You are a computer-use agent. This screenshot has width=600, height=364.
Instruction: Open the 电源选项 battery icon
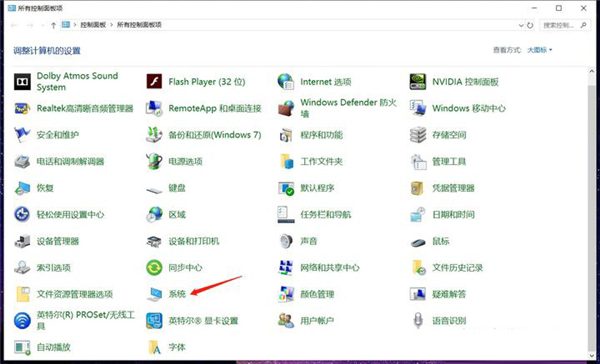(x=154, y=161)
